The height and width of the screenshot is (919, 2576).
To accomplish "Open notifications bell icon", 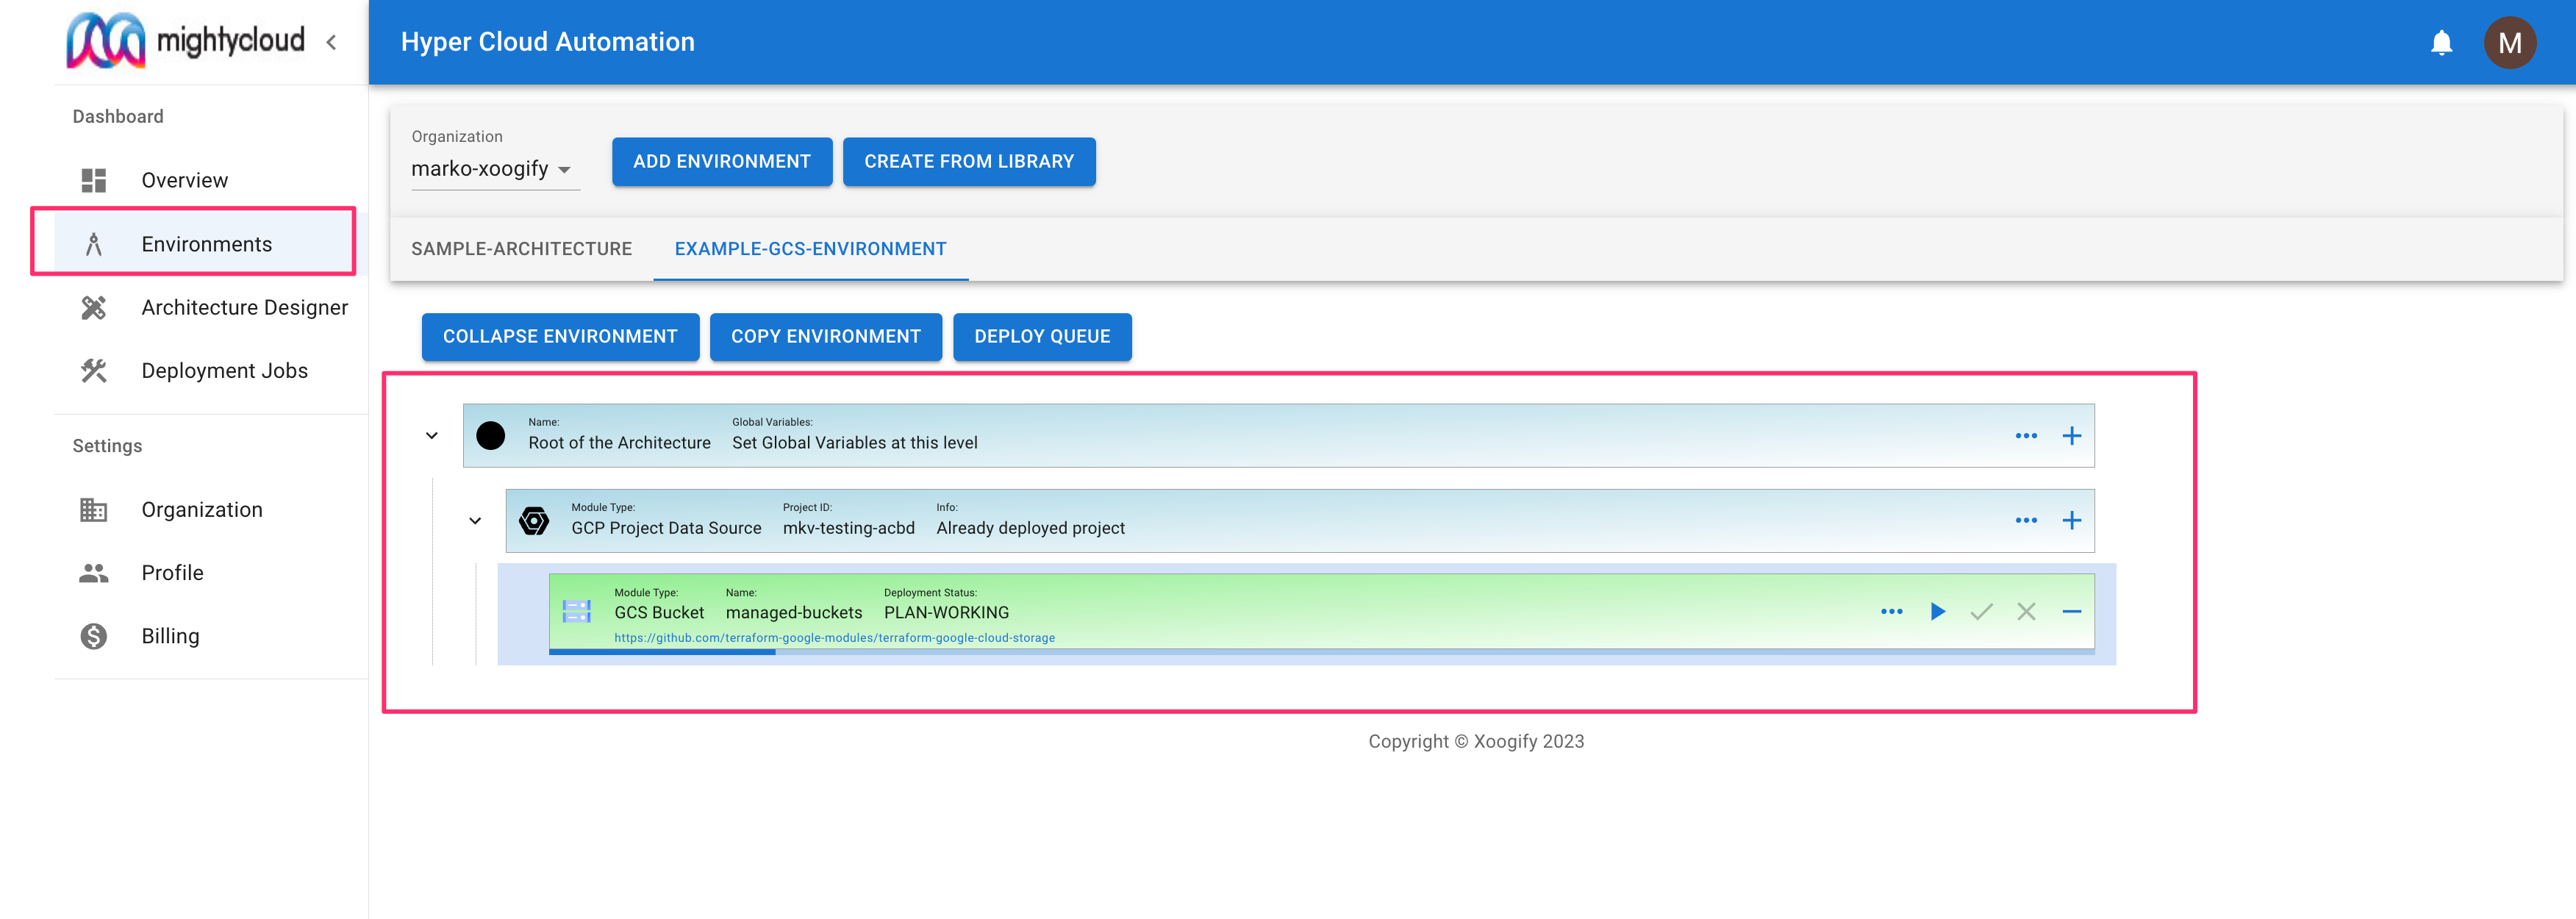I will tap(2441, 42).
